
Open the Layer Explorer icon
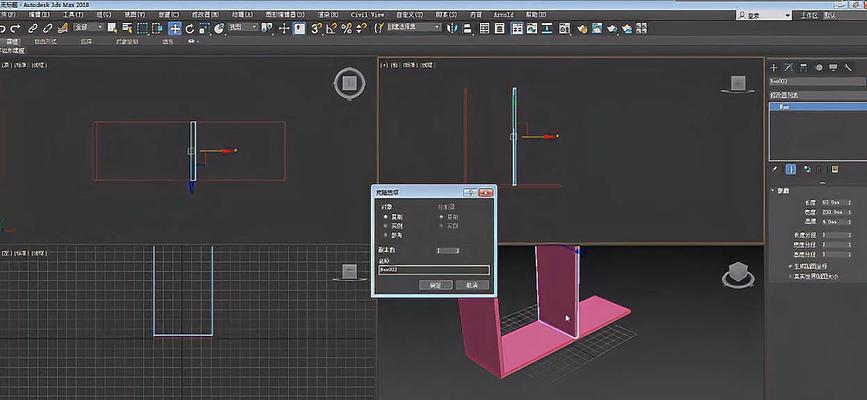coord(500,28)
